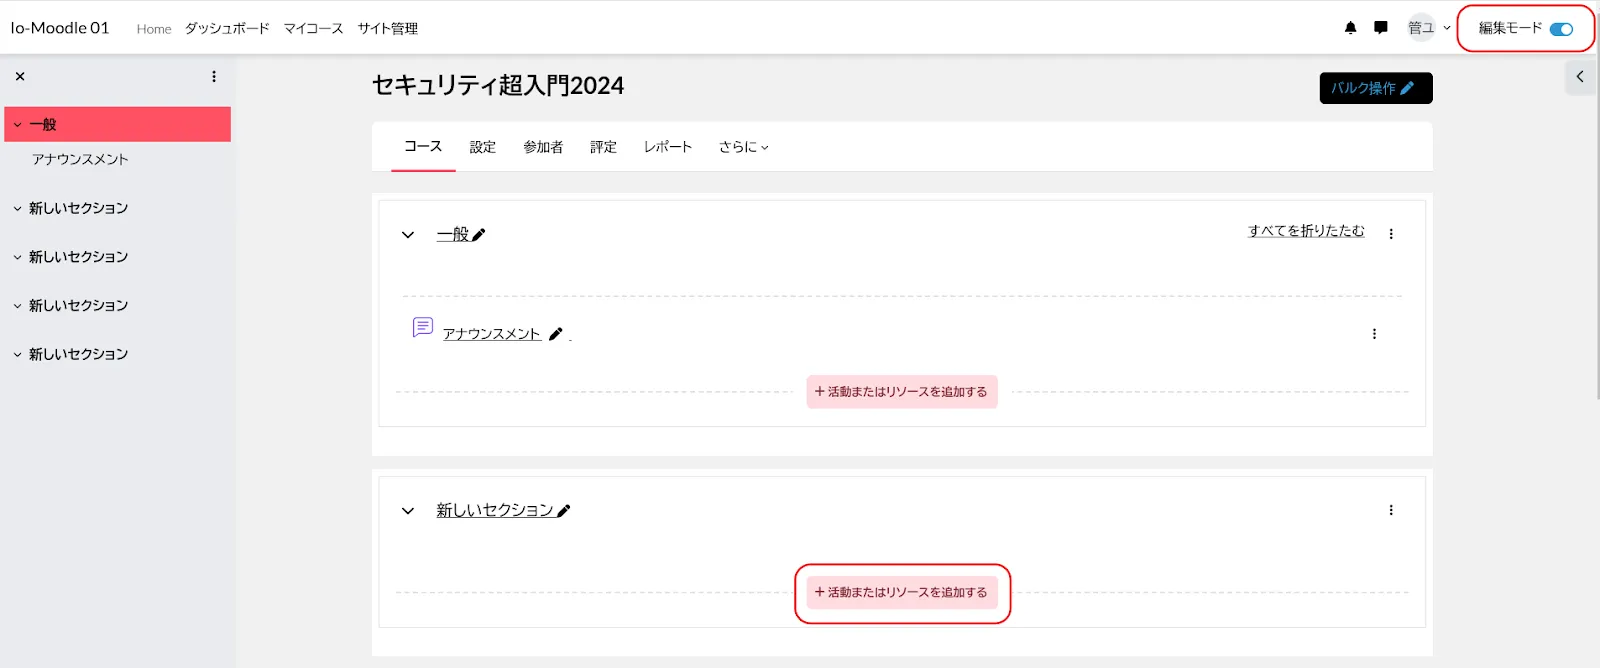Open the 一般 section actions menu
Image resolution: width=1600 pixels, height=668 pixels.
[1390, 234]
